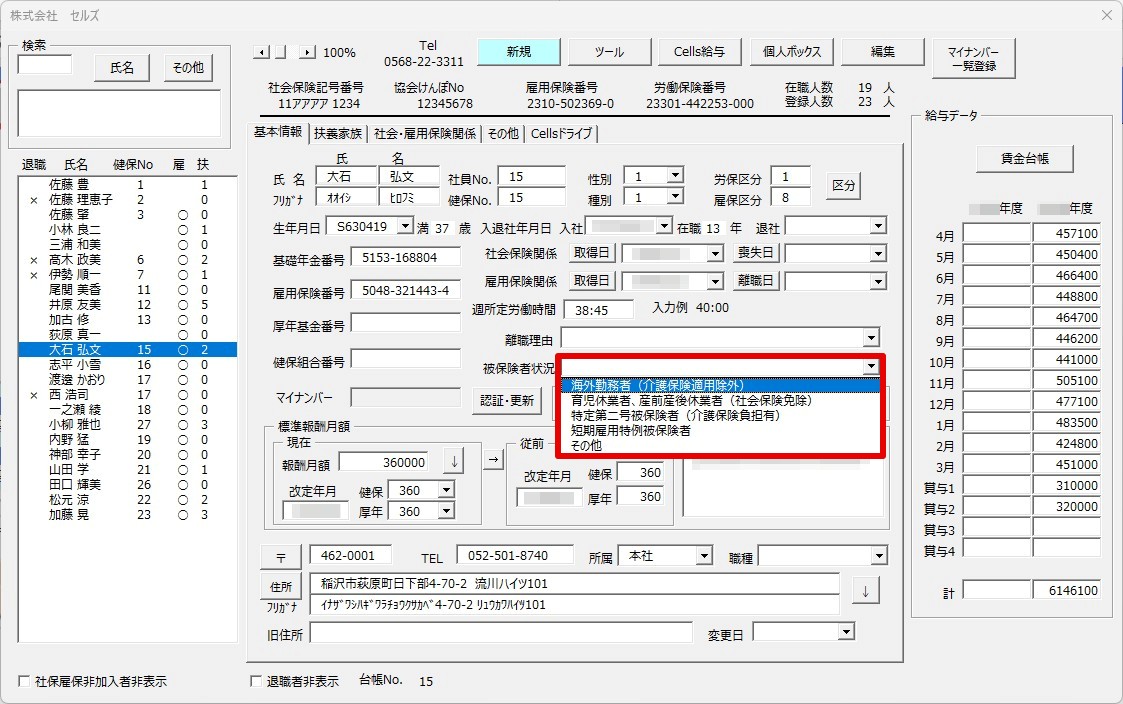The image size is (1123, 704).
Task: Click the 賃金台帳 button
Action: coord(1025,158)
